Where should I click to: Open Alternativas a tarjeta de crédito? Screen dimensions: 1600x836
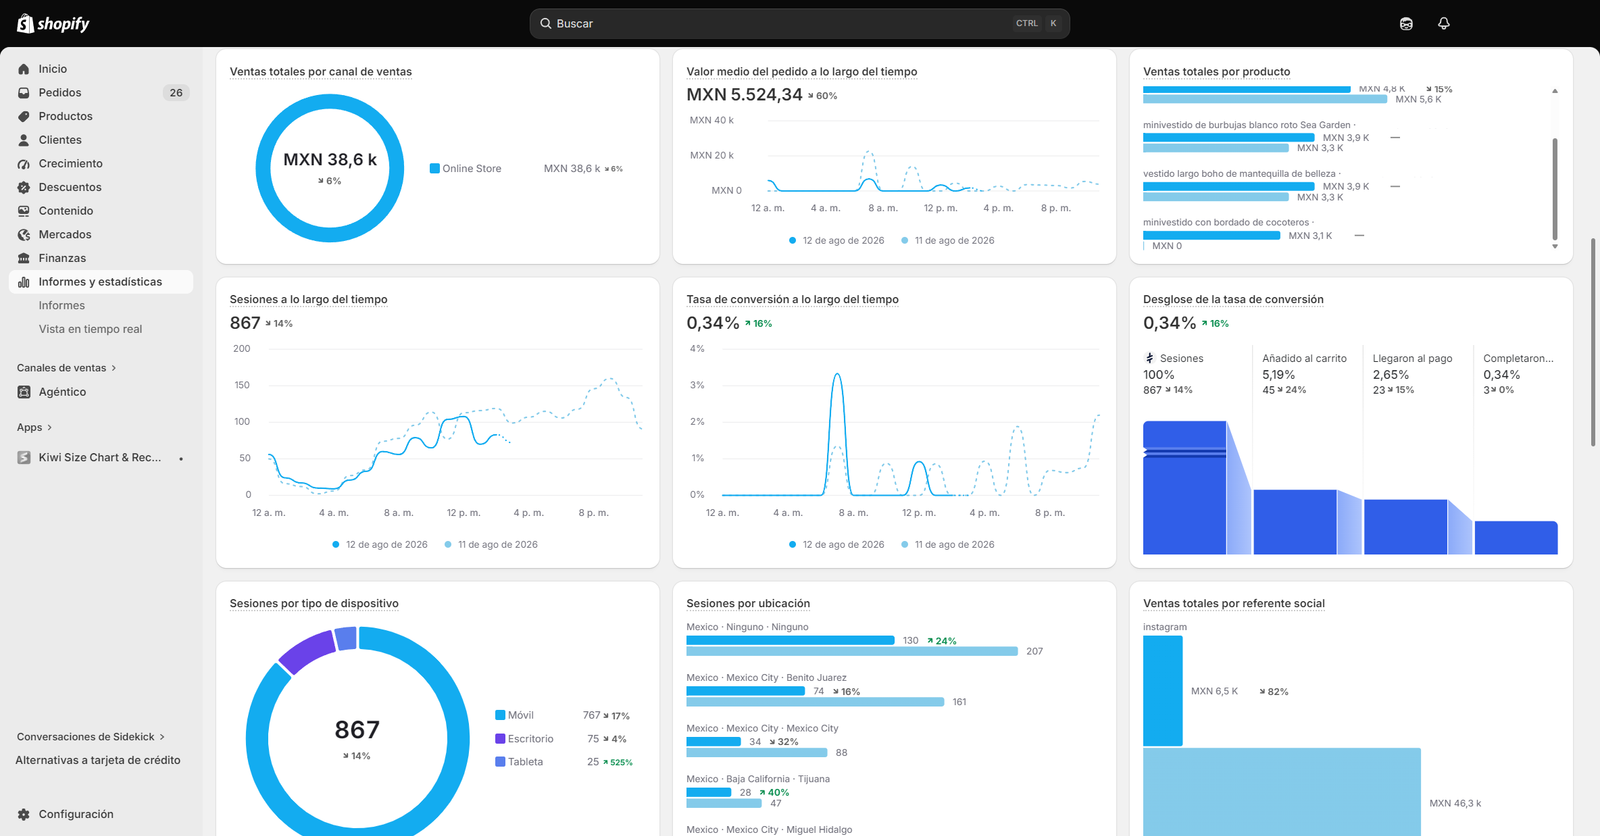[98, 760]
